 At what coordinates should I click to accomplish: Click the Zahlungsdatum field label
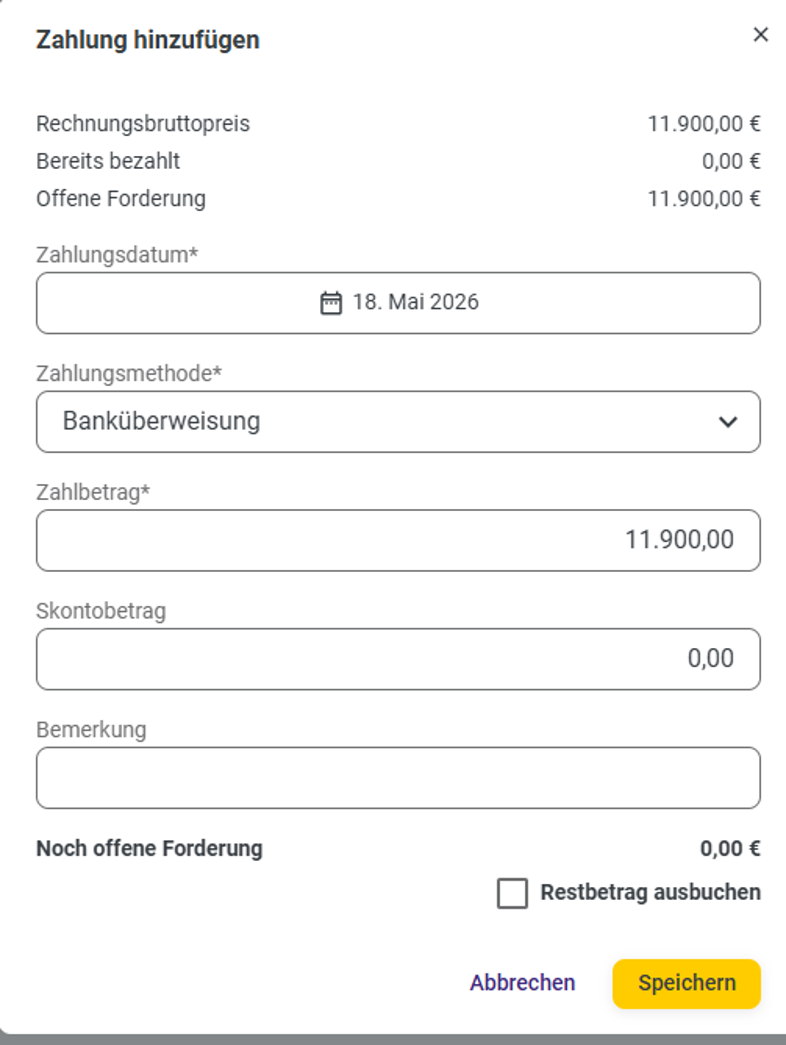[x=117, y=255]
